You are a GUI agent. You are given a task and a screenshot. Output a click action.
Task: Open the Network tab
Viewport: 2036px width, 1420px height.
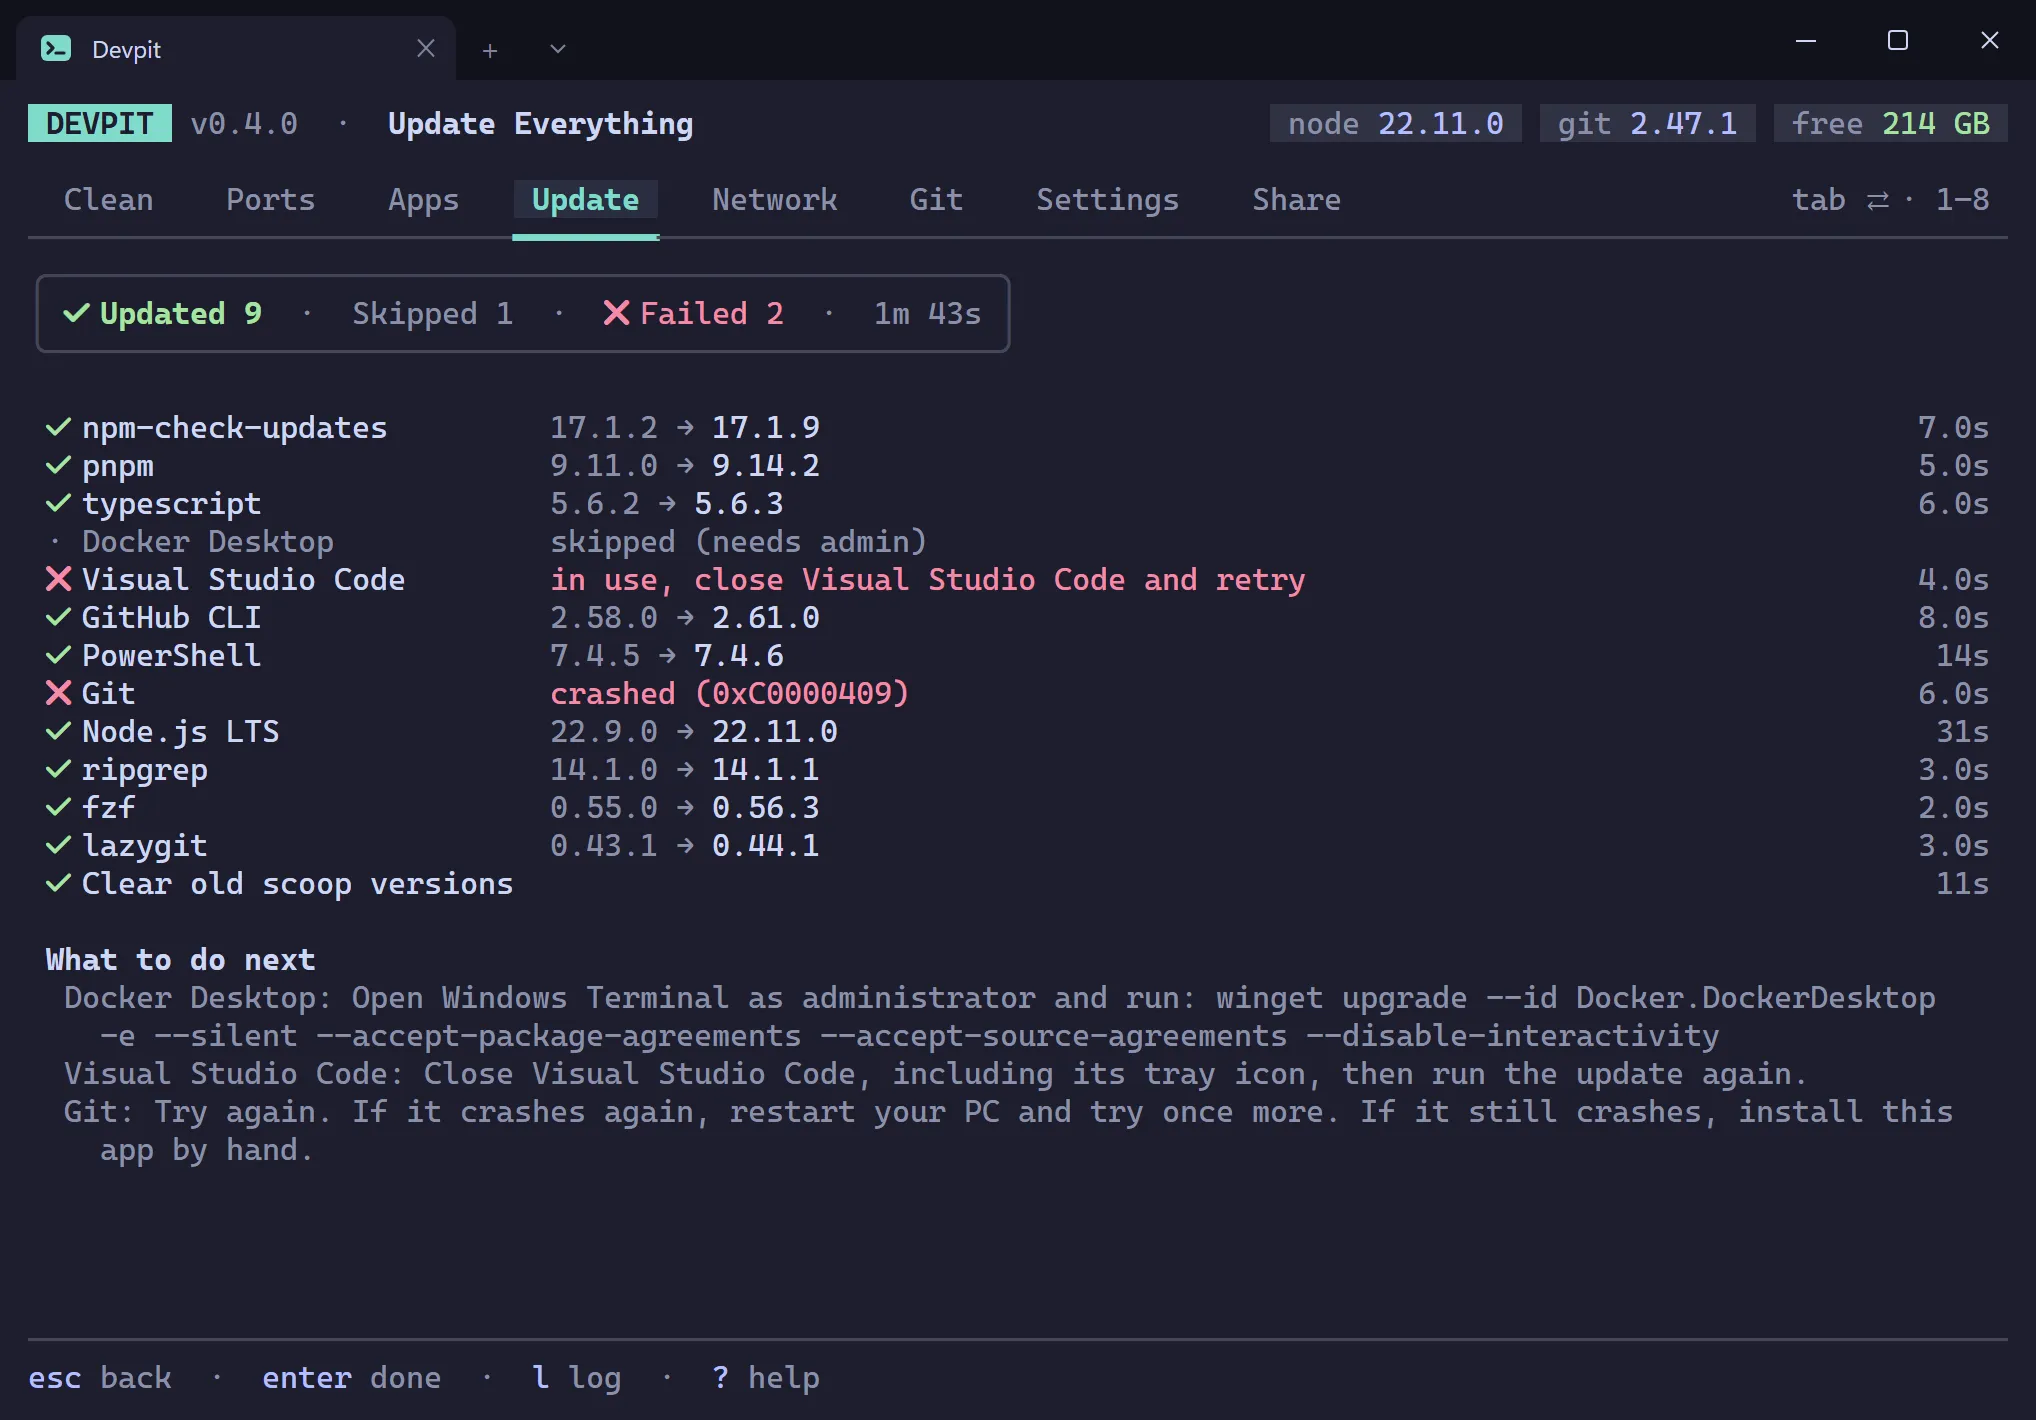[775, 200]
